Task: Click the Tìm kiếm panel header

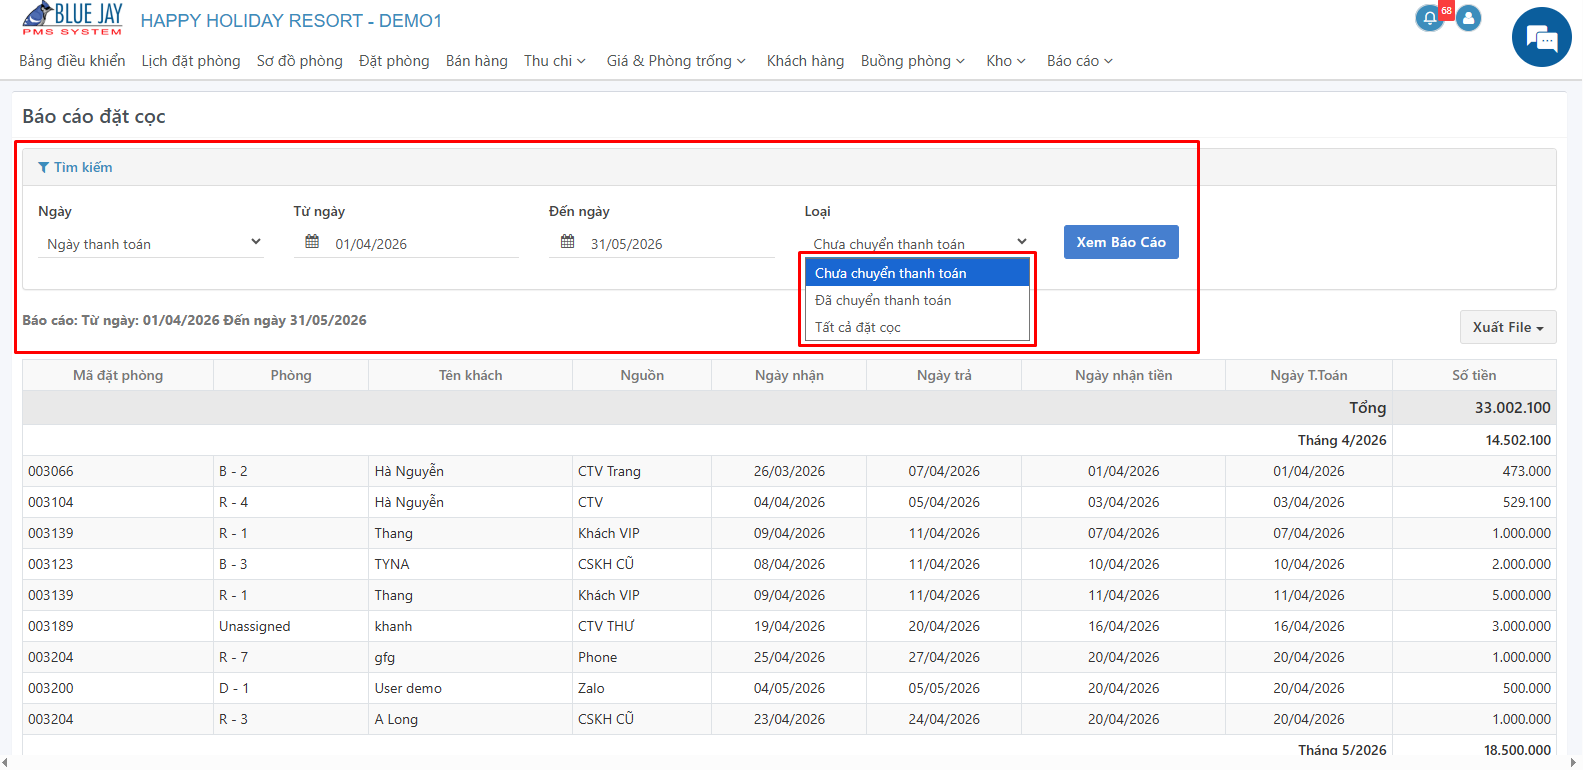Action: (x=789, y=167)
